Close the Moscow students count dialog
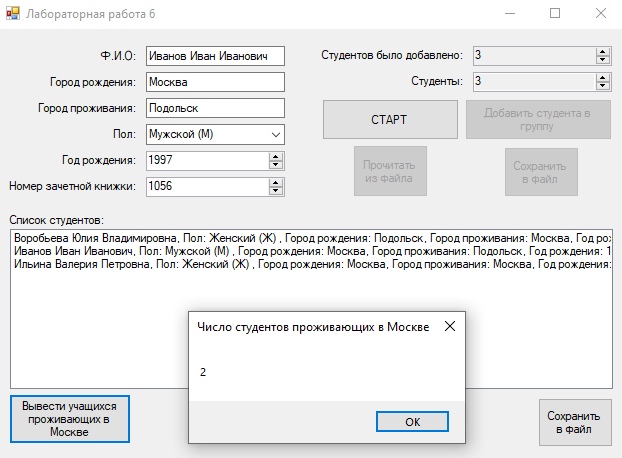 [449, 326]
